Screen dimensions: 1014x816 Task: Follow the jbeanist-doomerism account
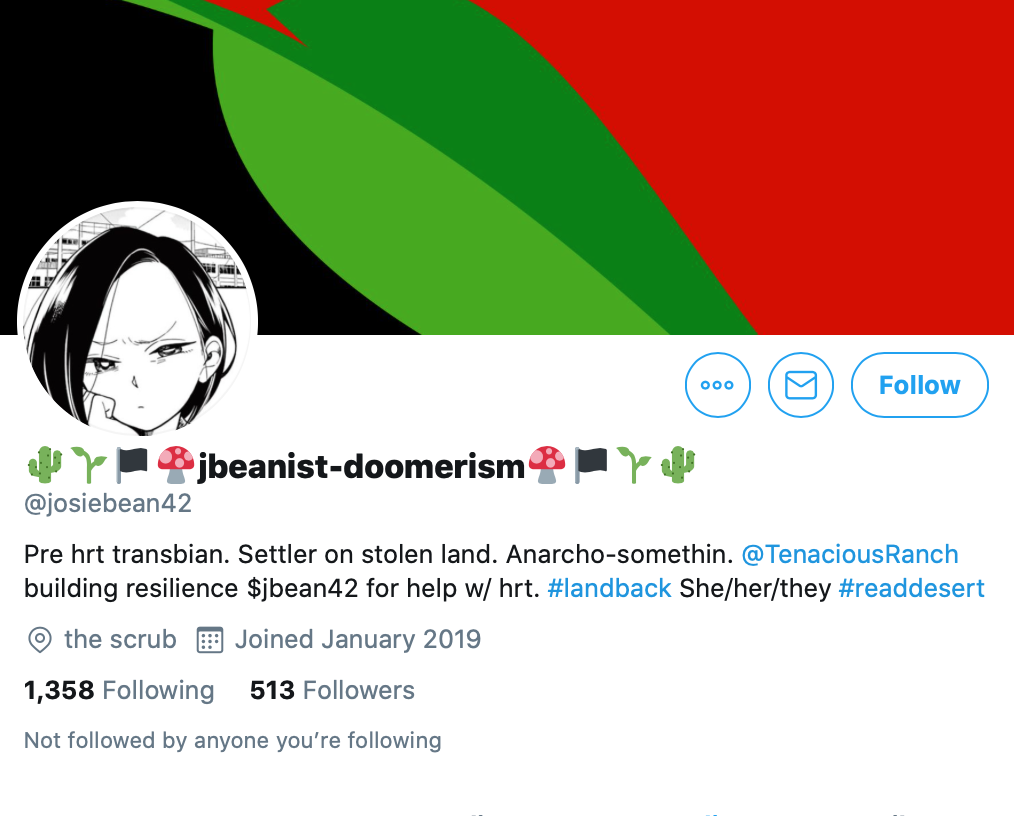coord(920,385)
